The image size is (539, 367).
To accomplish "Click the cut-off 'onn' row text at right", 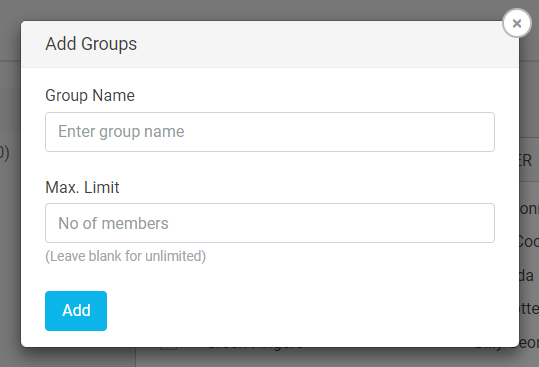I will [x=529, y=209].
